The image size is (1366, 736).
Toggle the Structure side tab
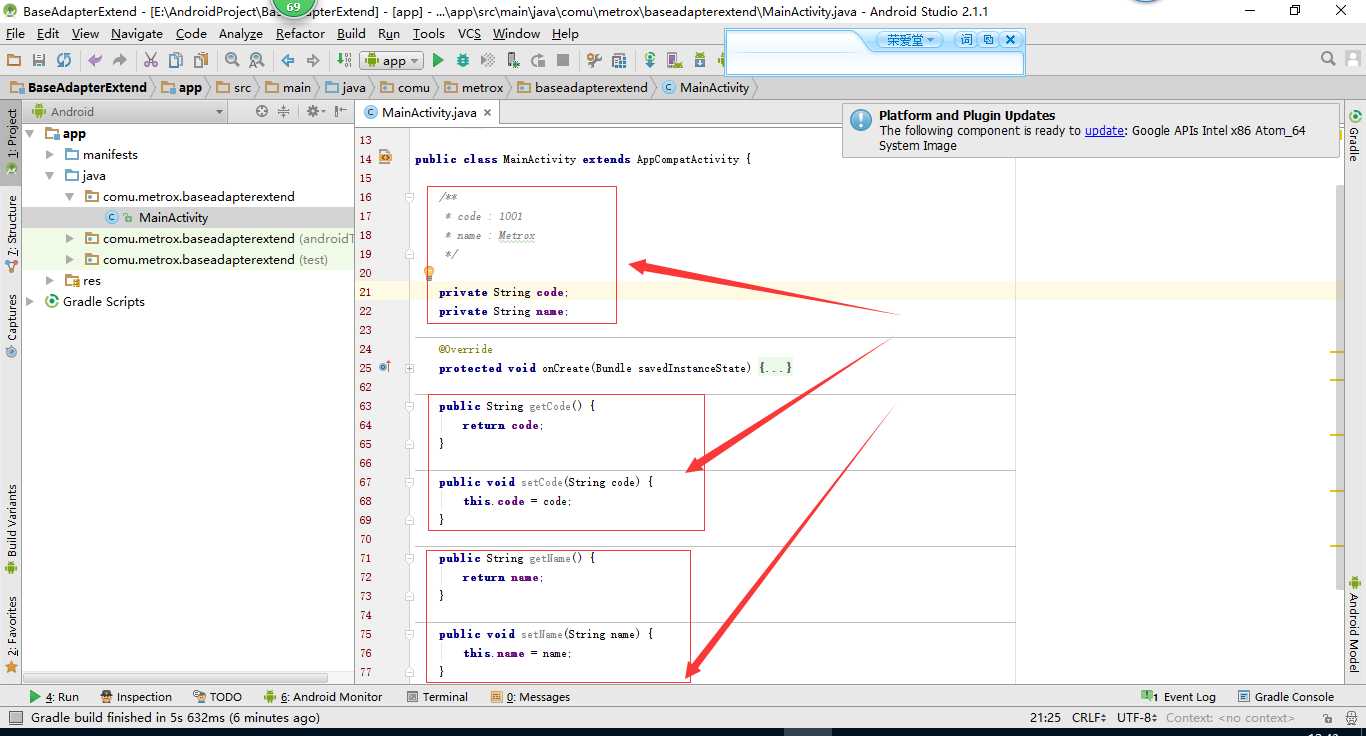pyautogui.click(x=12, y=233)
